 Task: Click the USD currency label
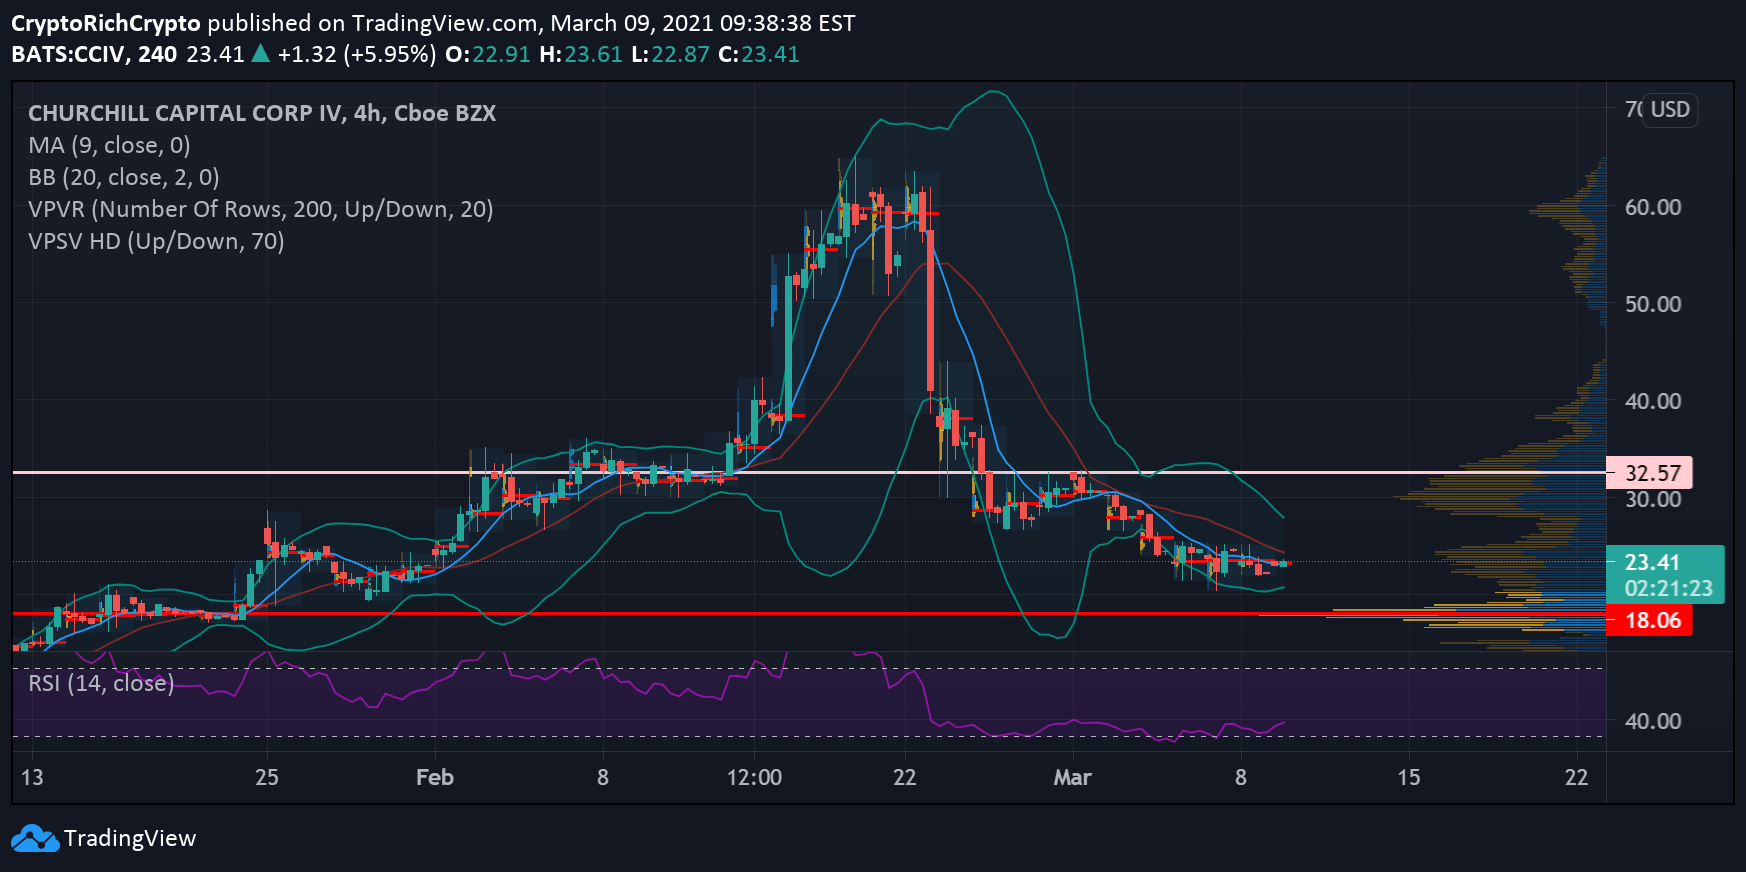click(x=1670, y=109)
